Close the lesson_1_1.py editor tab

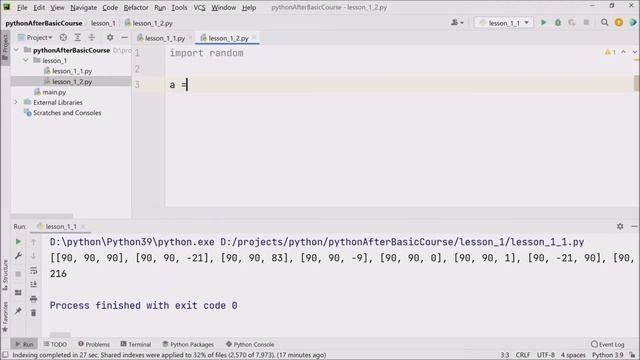190,38
